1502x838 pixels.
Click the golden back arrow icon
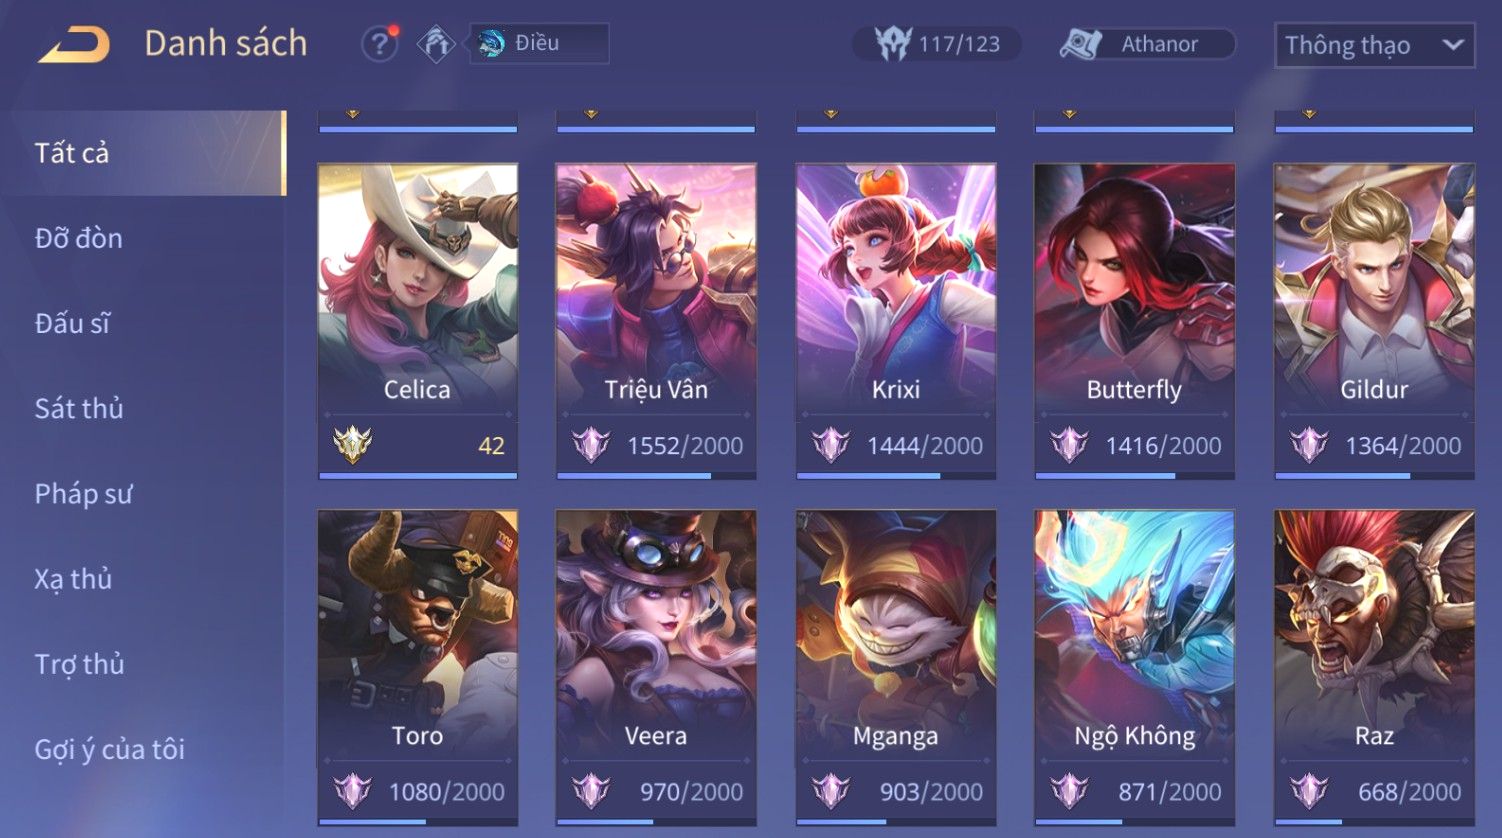[x=74, y=45]
